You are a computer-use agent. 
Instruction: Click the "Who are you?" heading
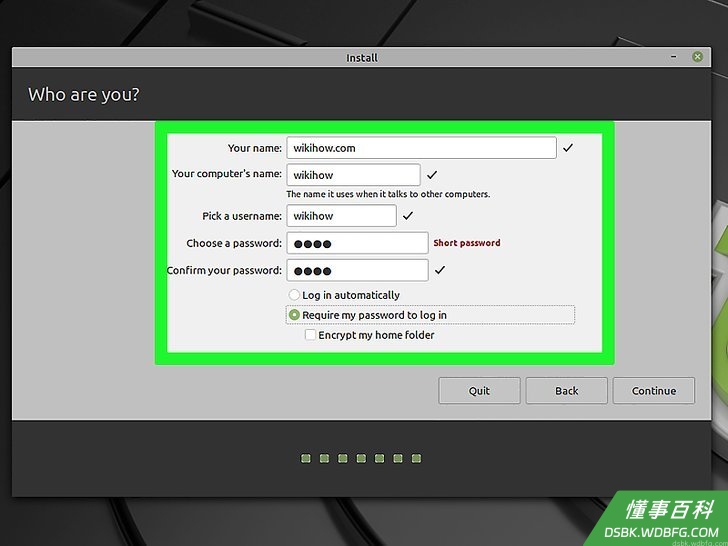click(84, 94)
